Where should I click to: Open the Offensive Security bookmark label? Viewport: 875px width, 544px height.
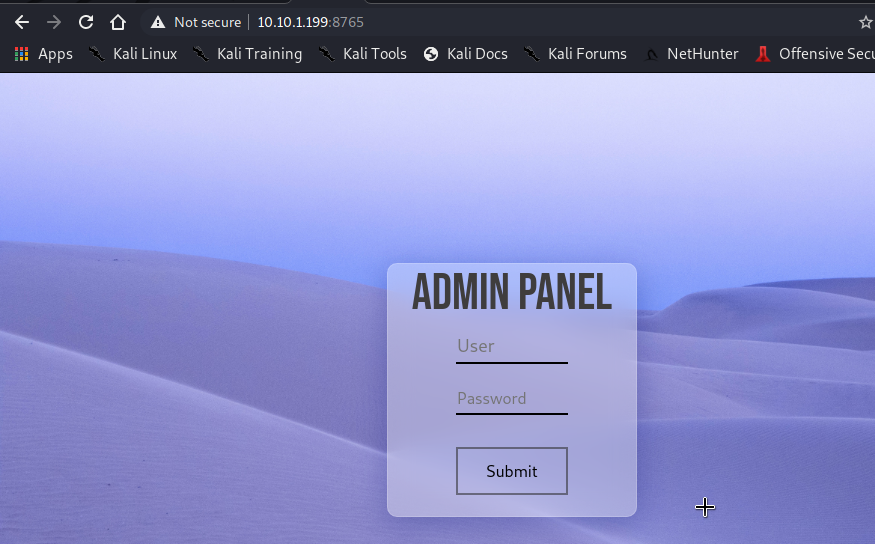826,54
